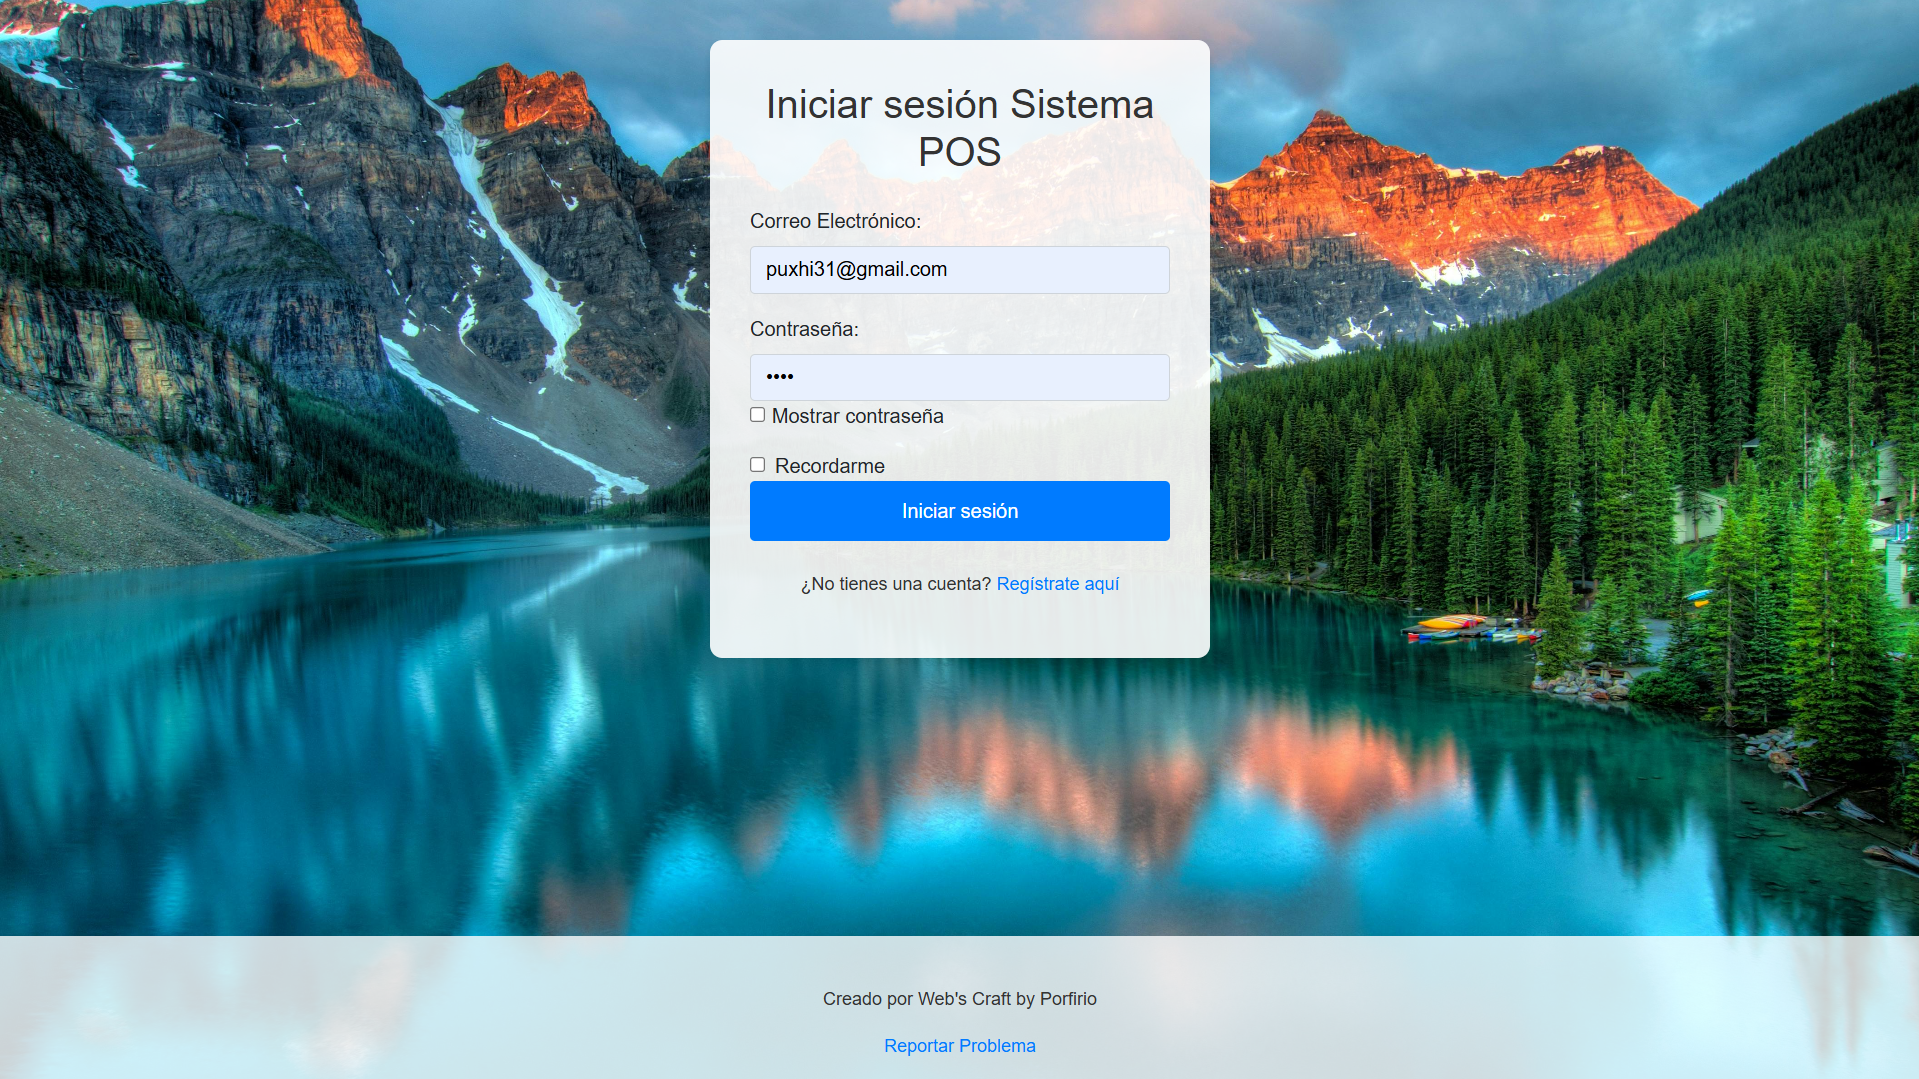
Task: Focus the Contraseña password field
Action: tap(959, 377)
